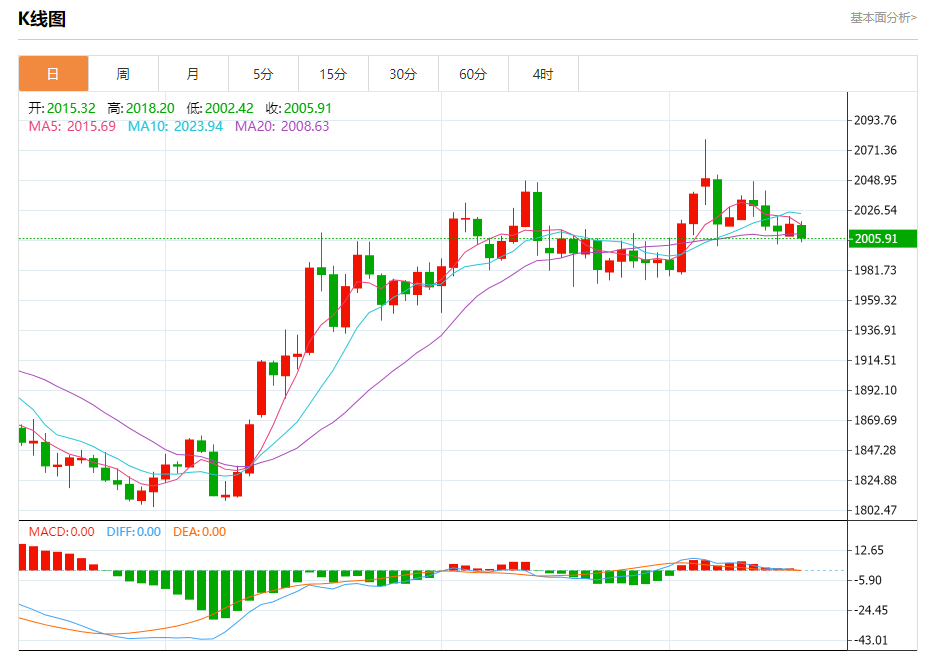Click the 2071.36 price axis label
Viewport: 929px width, 651px height.
pos(875,150)
